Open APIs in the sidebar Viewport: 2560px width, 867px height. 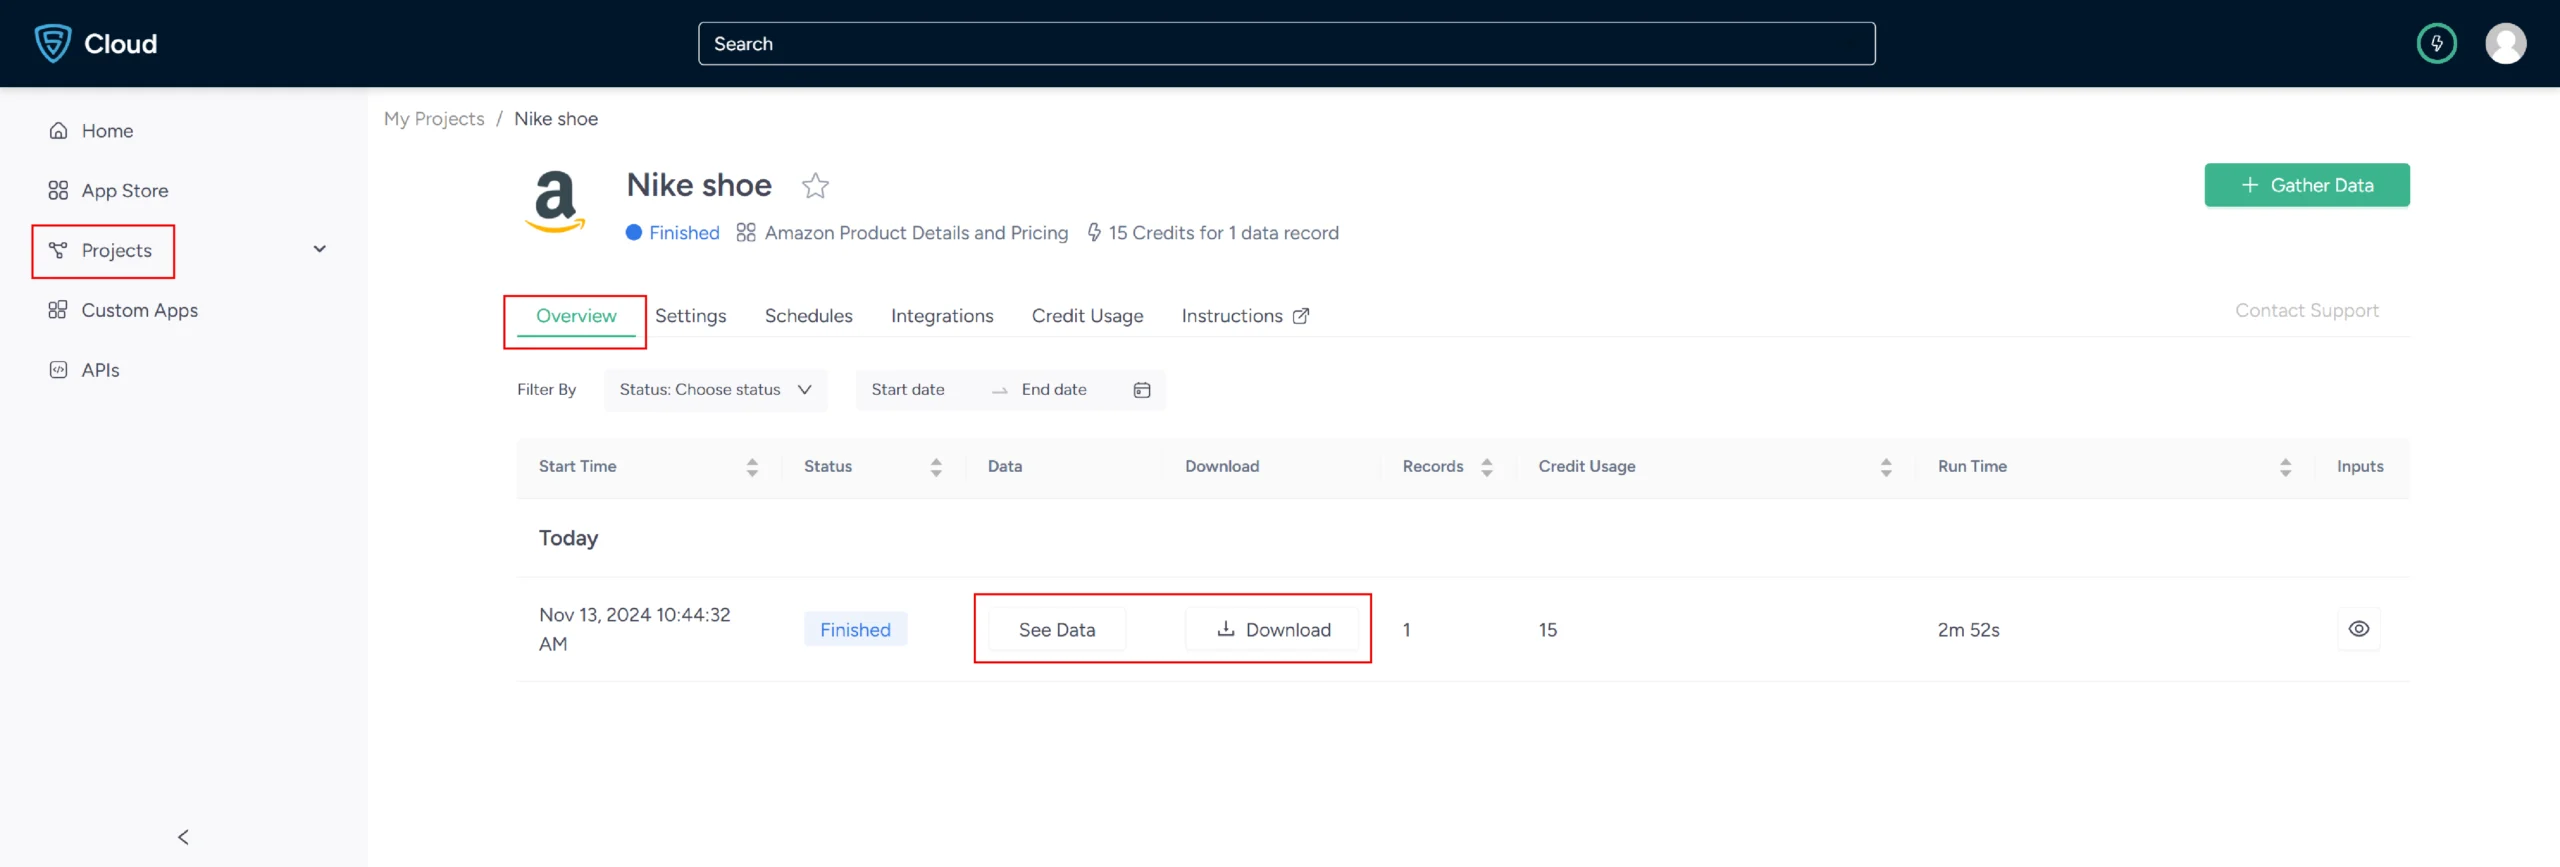click(100, 370)
